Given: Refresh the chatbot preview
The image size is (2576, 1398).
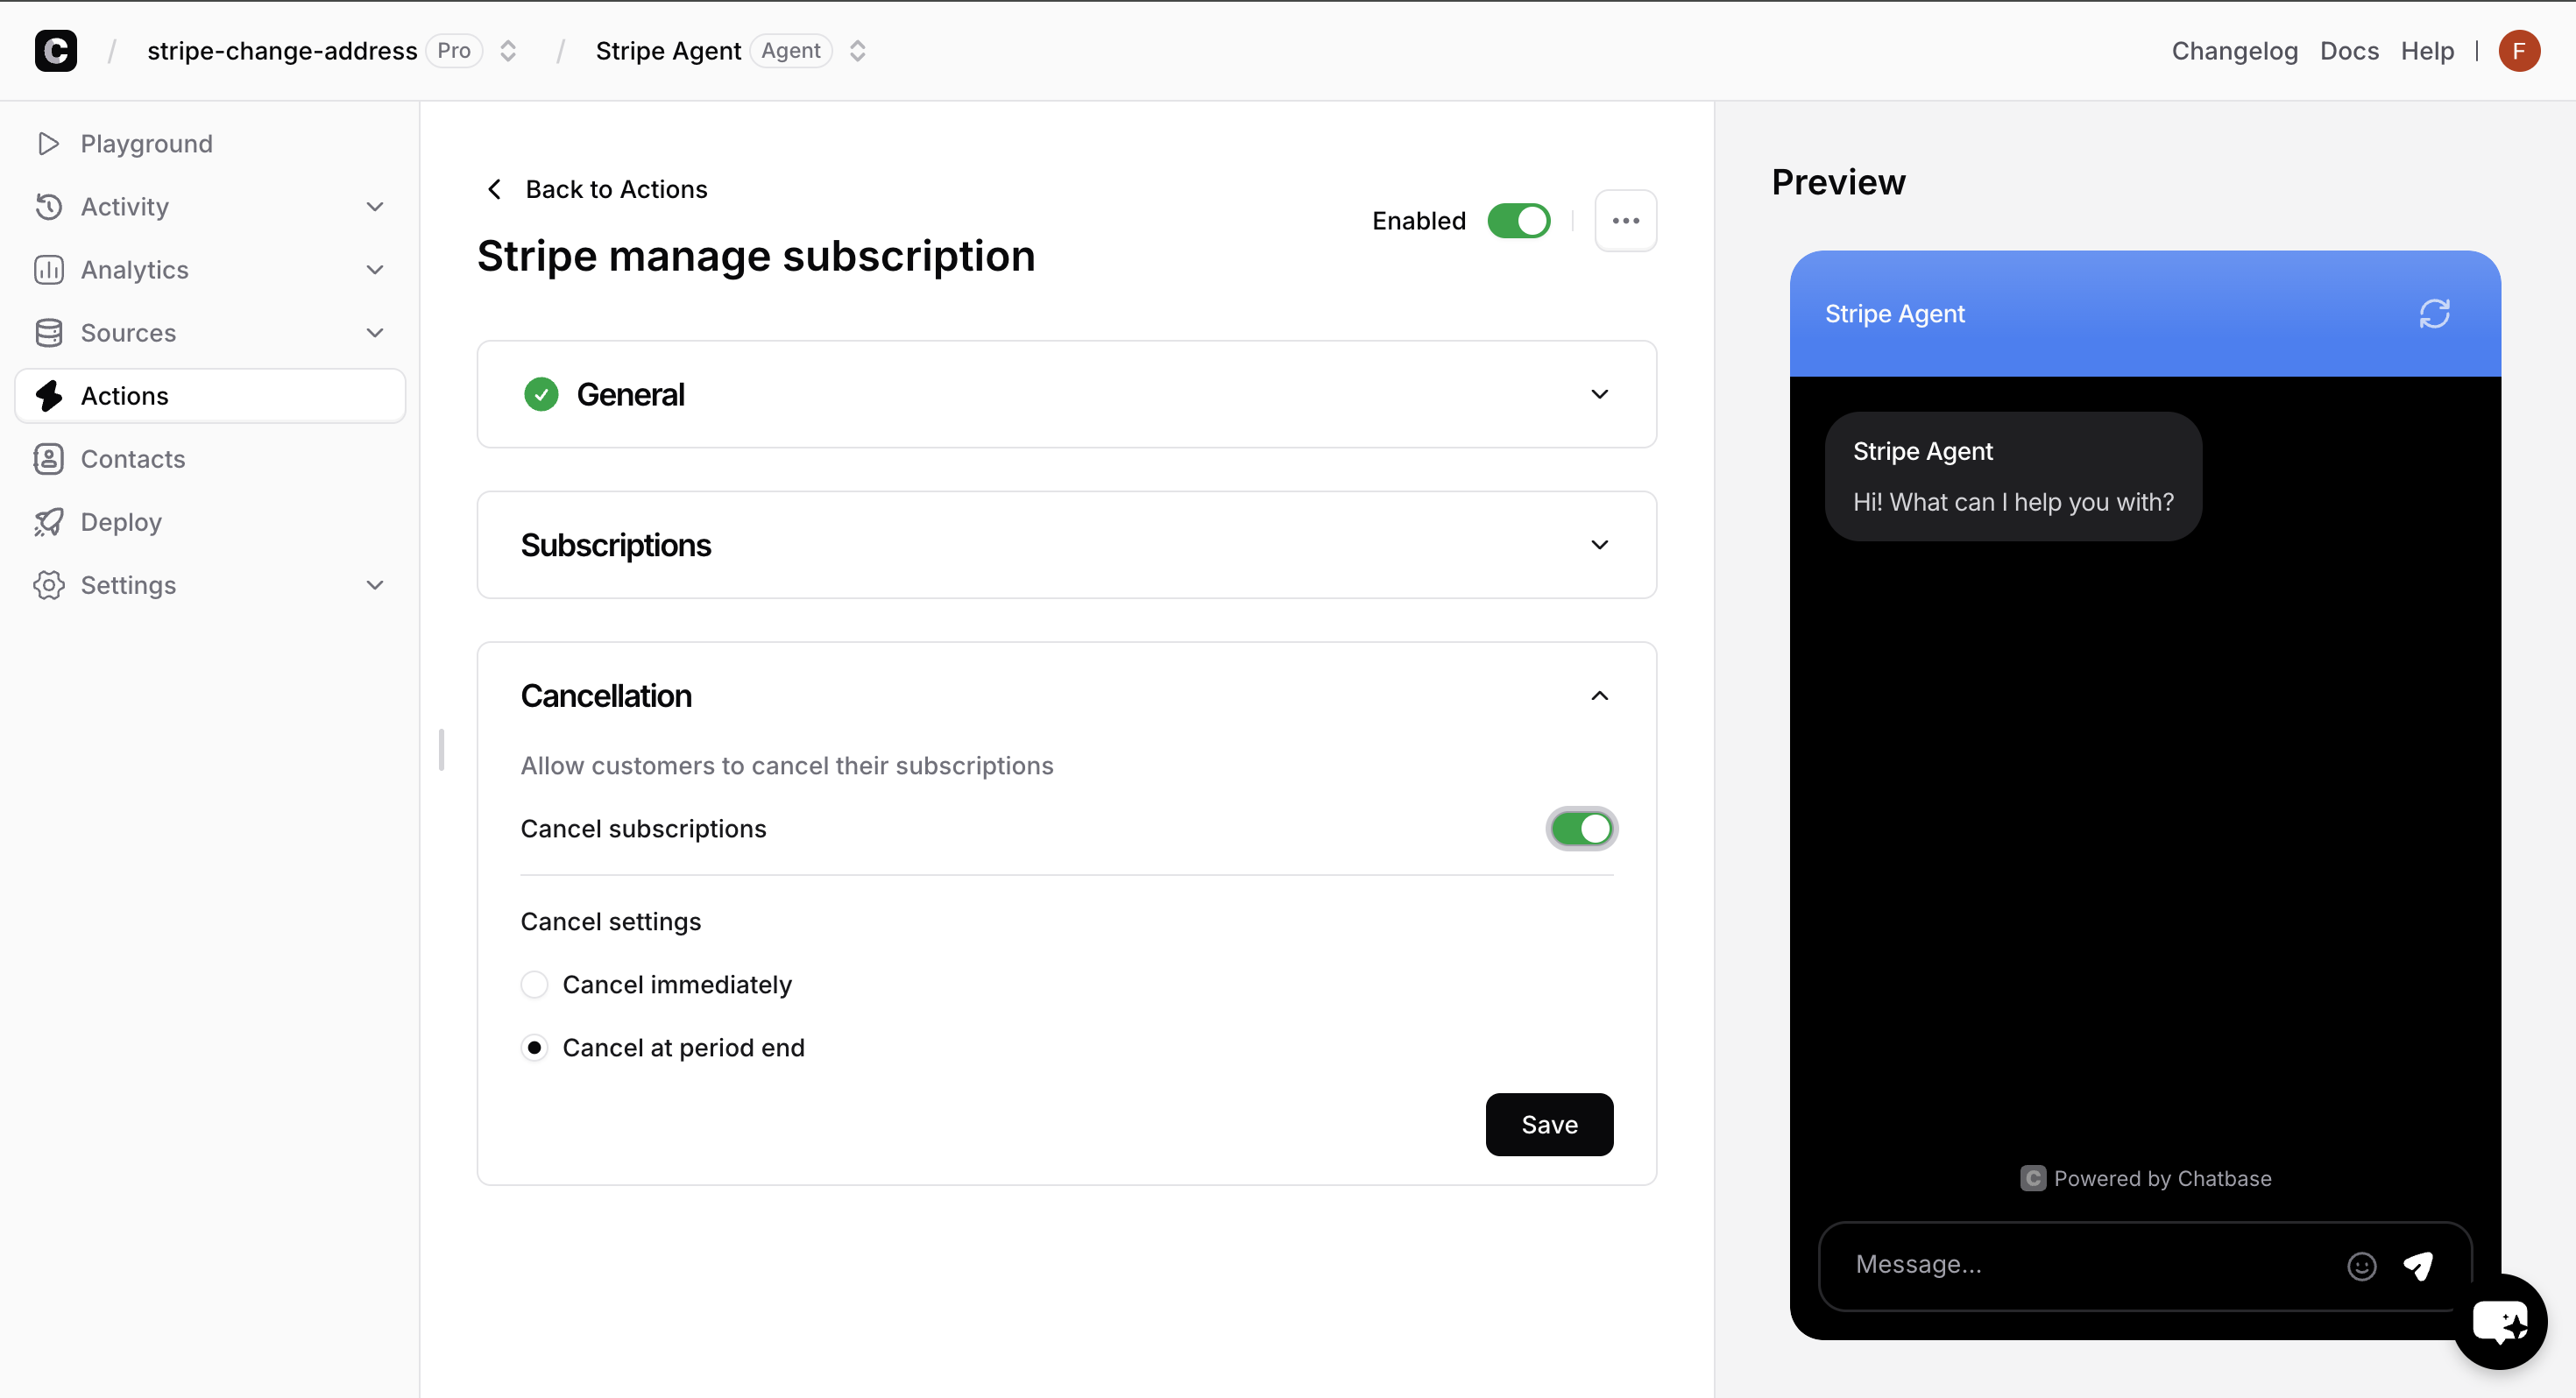Looking at the screenshot, I should [2435, 313].
